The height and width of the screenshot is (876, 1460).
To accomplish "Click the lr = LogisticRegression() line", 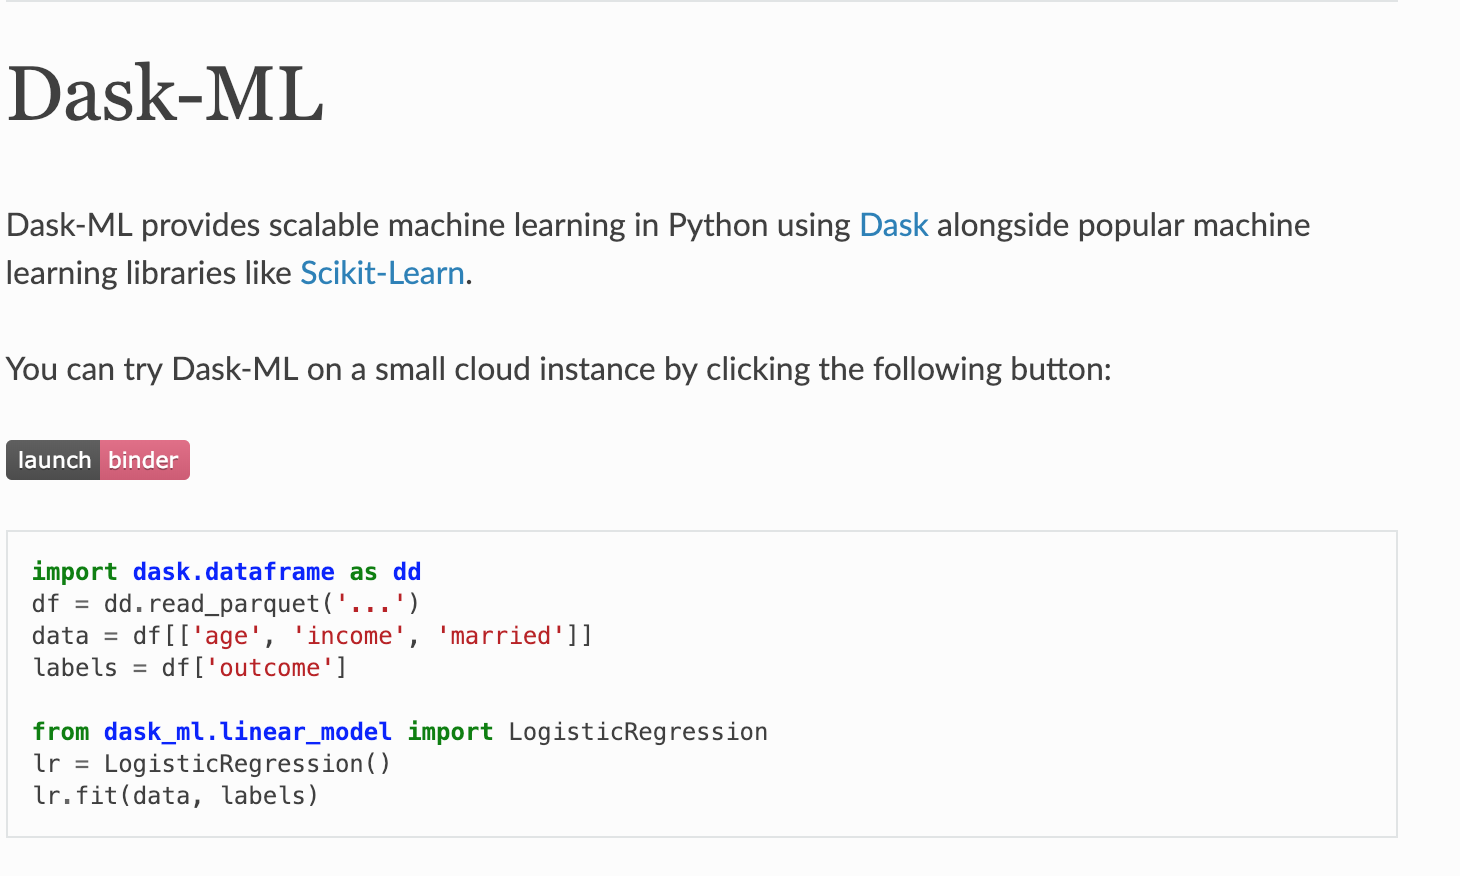I will point(211,764).
